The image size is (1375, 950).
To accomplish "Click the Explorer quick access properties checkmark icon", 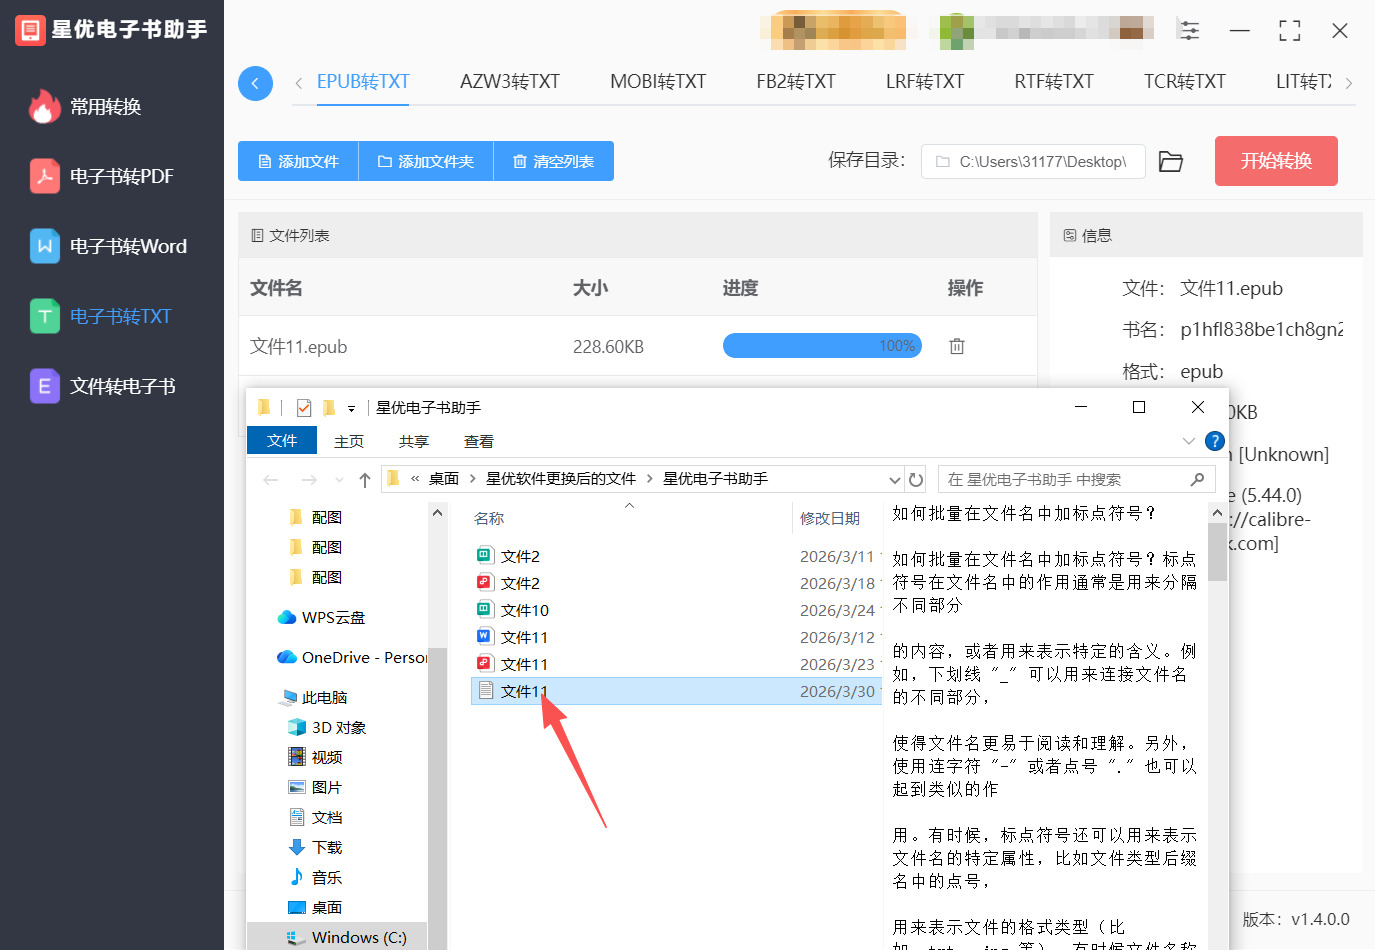I will coord(304,408).
